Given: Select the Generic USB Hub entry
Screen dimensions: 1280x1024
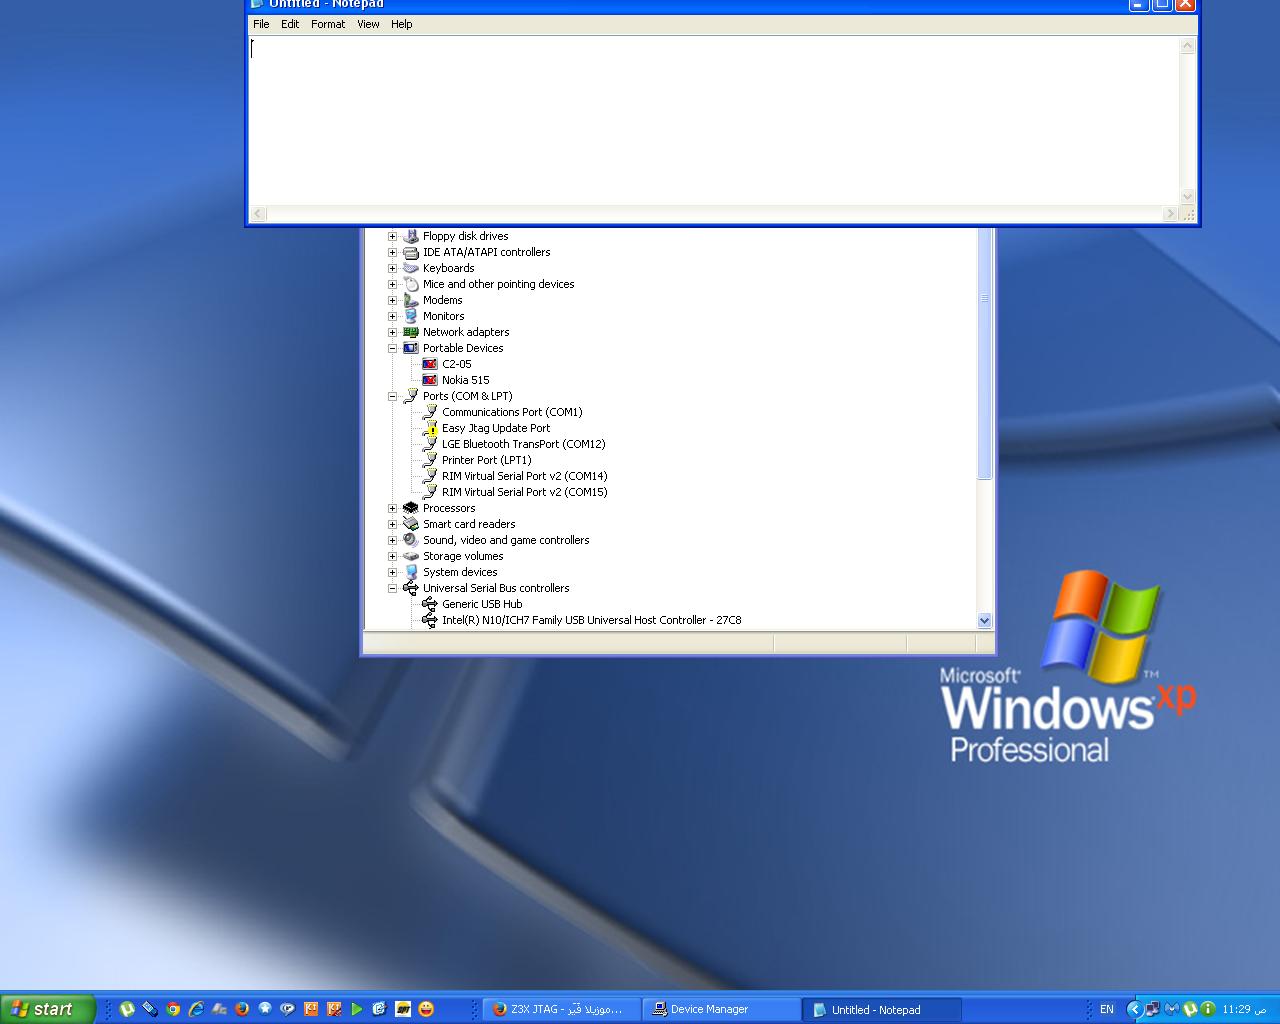Looking at the screenshot, I should [x=482, y=604].
